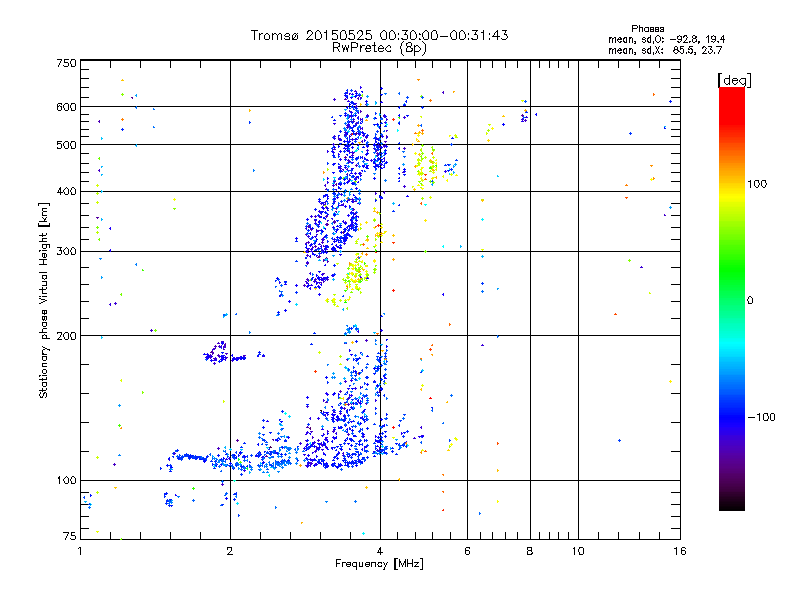
Task: Click the 'Frequency [MHz]' axis label
Action: click(x=379, y=564)
